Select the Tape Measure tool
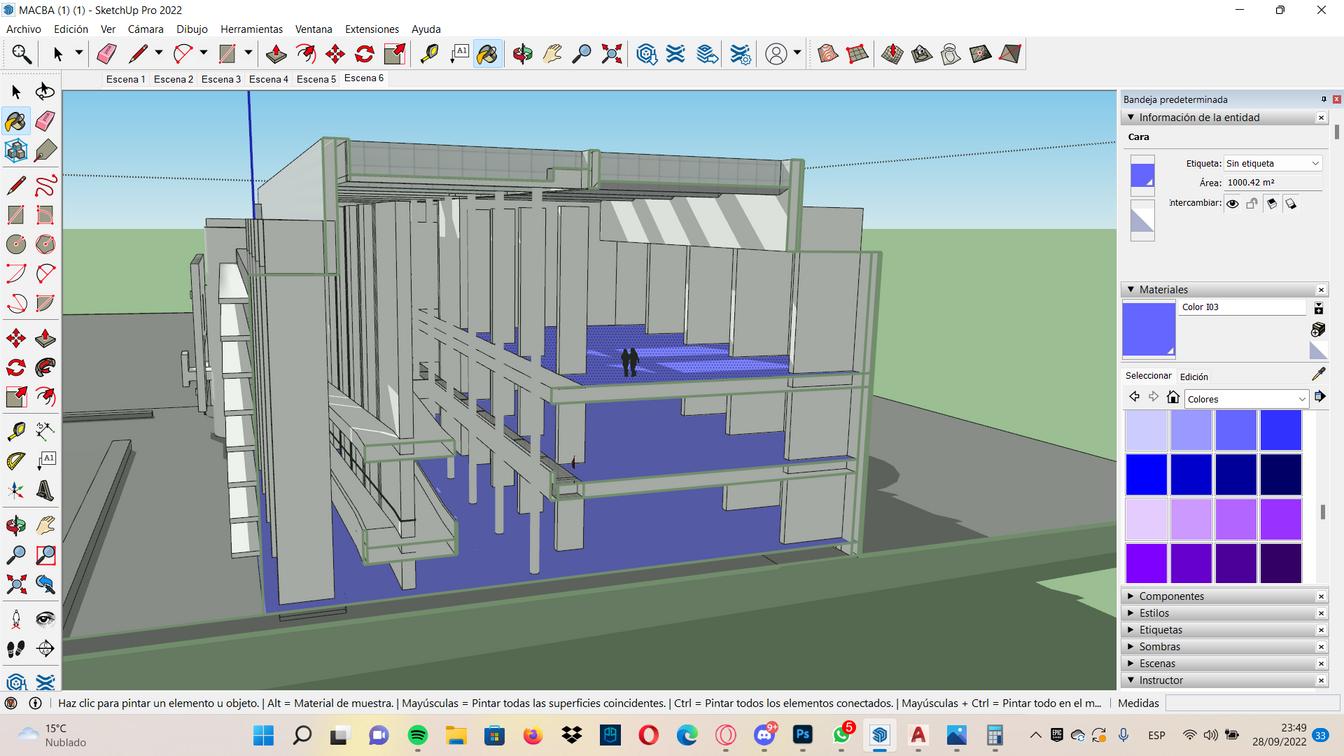The width and height of the screenshot is (1344, 756). pyautogui.click(x=429, y=54)
